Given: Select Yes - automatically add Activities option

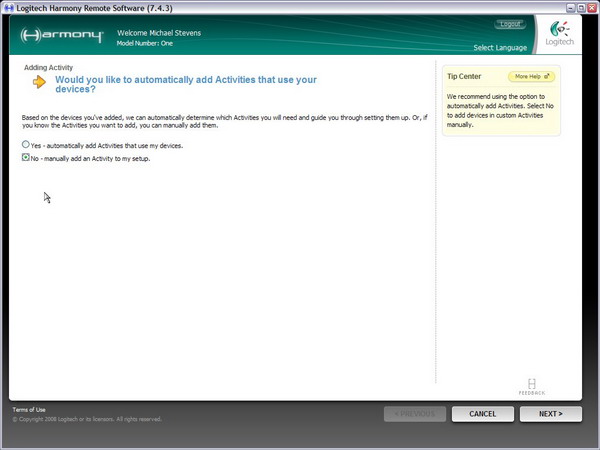Looking at the screenshot, I should 26,144.
